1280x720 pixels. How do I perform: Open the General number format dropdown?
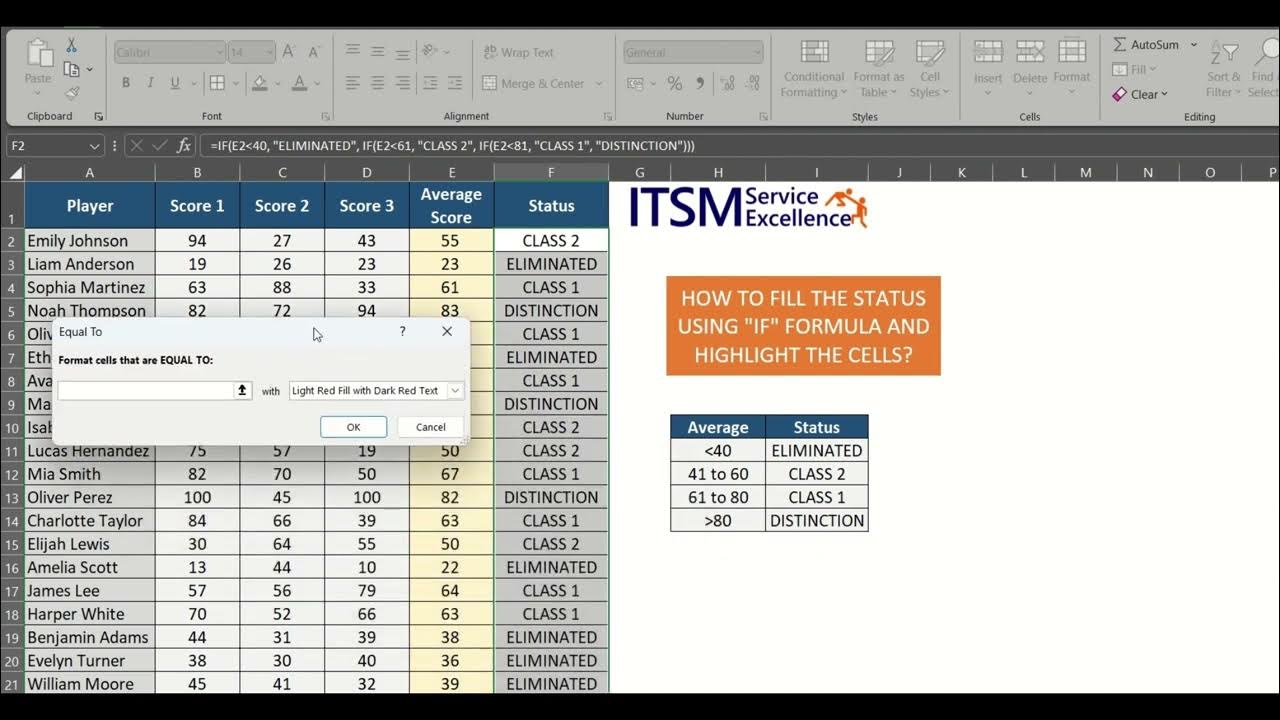click(x=758, y=52)
